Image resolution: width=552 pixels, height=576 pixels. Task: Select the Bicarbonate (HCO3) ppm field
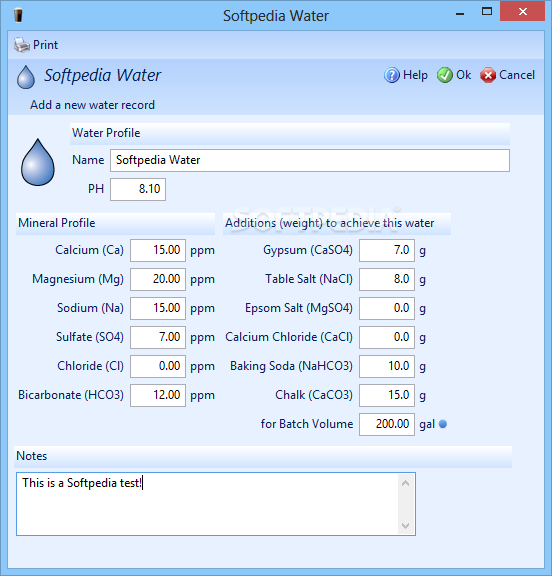158,395
